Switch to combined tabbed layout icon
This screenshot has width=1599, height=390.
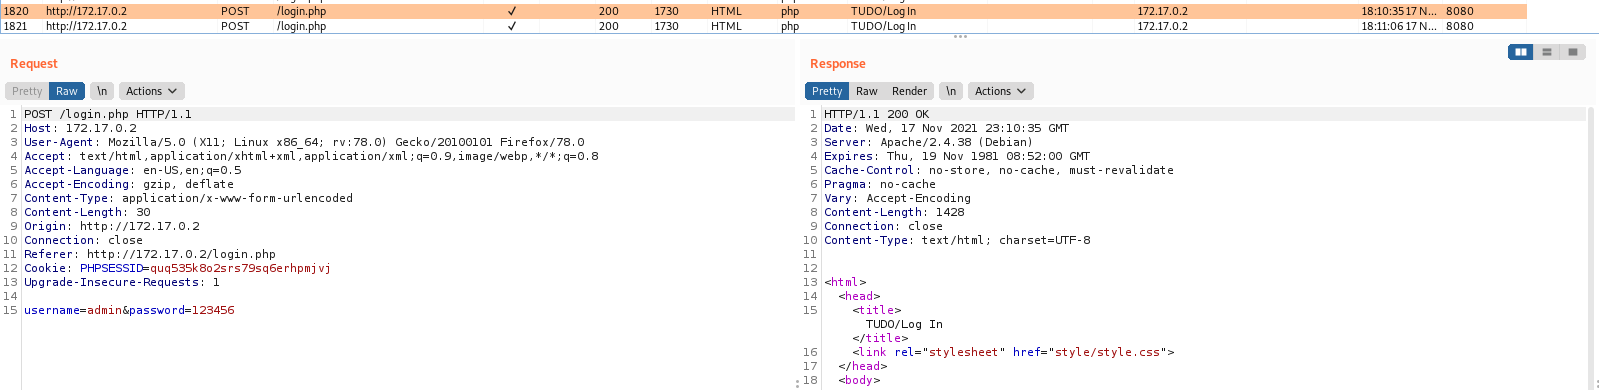pyautogui.click(x=1573, y=52)
